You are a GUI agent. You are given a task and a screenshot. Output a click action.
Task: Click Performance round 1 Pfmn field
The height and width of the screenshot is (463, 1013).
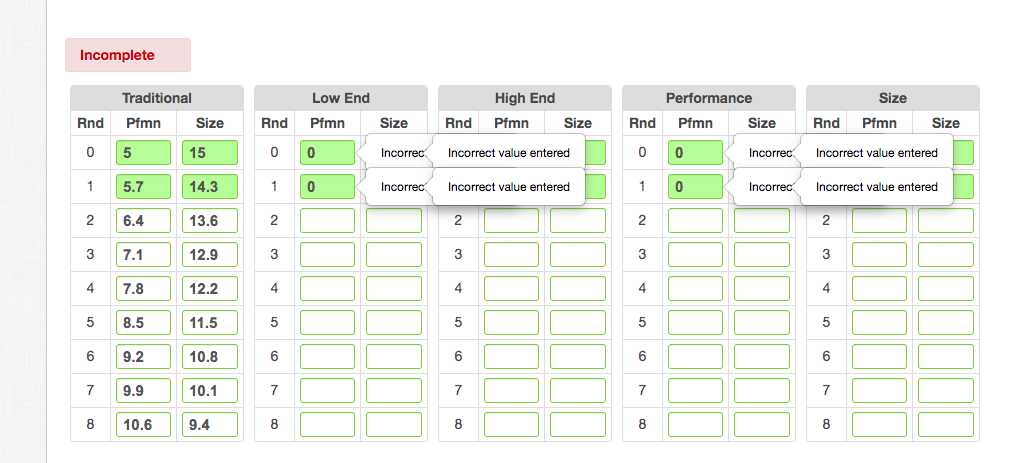696,187
